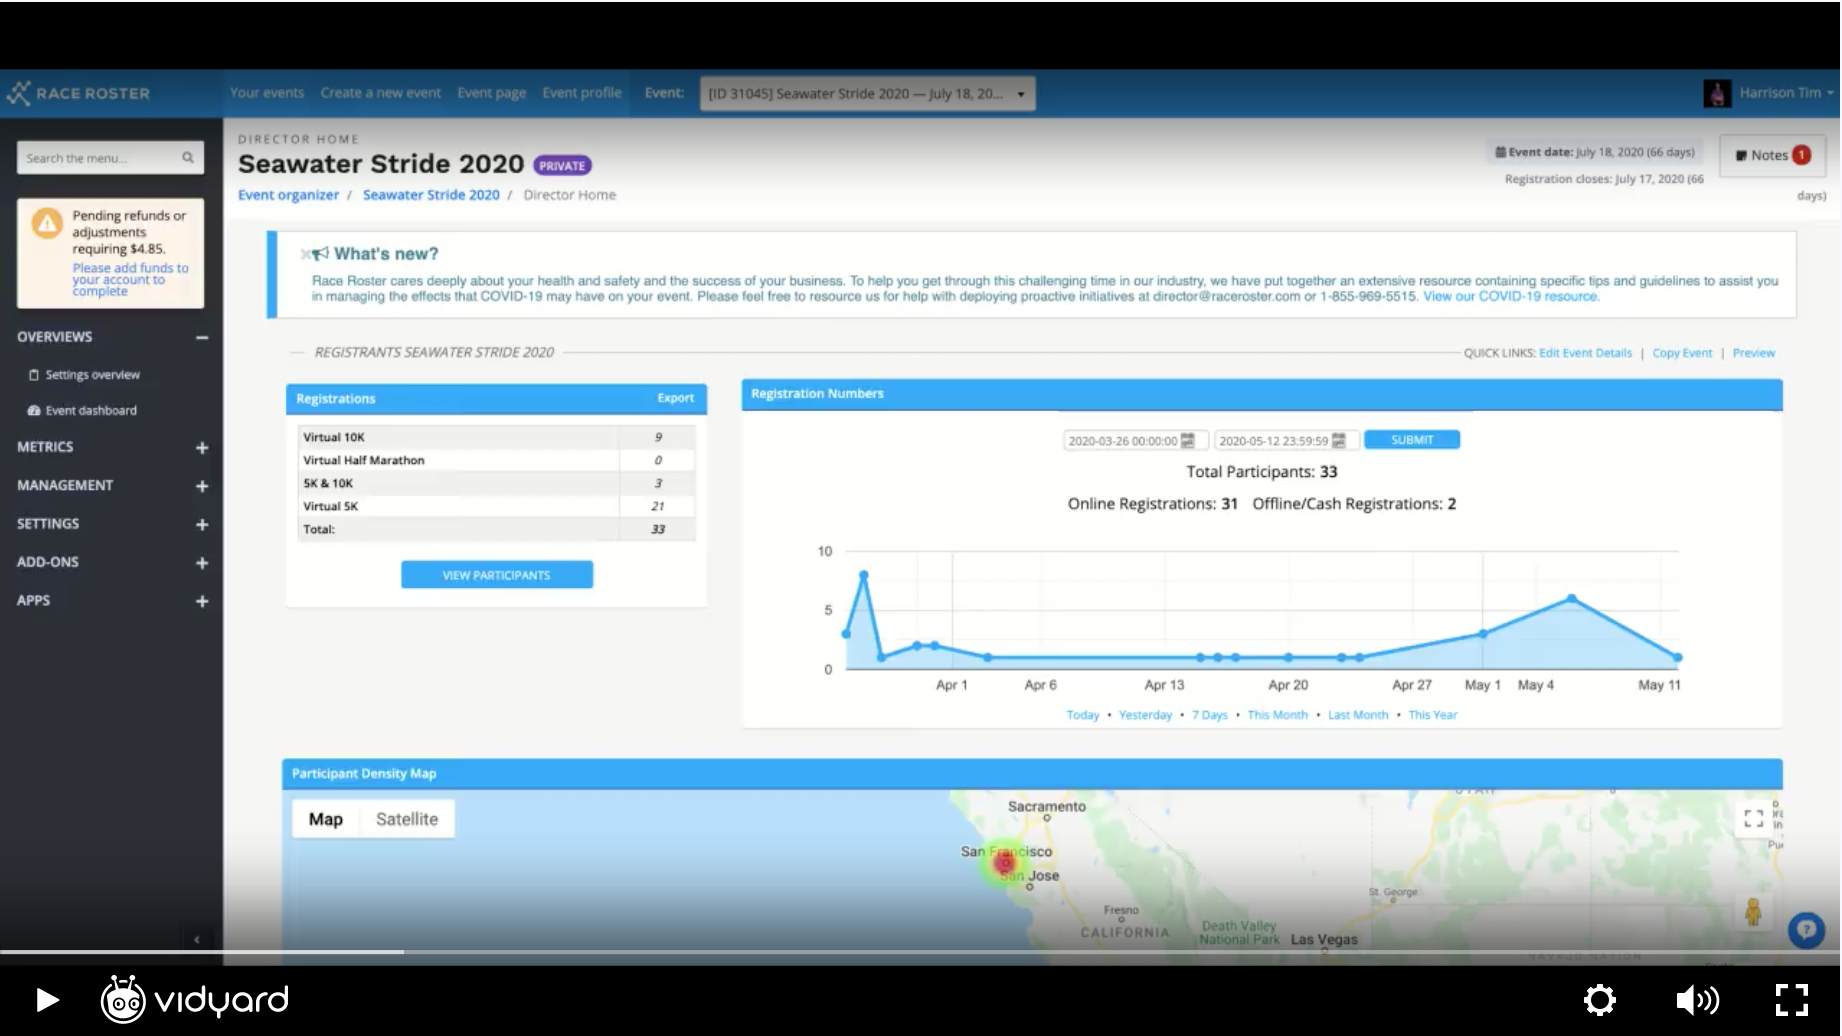Image resolution: width=1842 pixels, height=1036 pixels.
Task: Open the blue help chat bubble
Action: pyautogui.click(x=1806, y=930)
